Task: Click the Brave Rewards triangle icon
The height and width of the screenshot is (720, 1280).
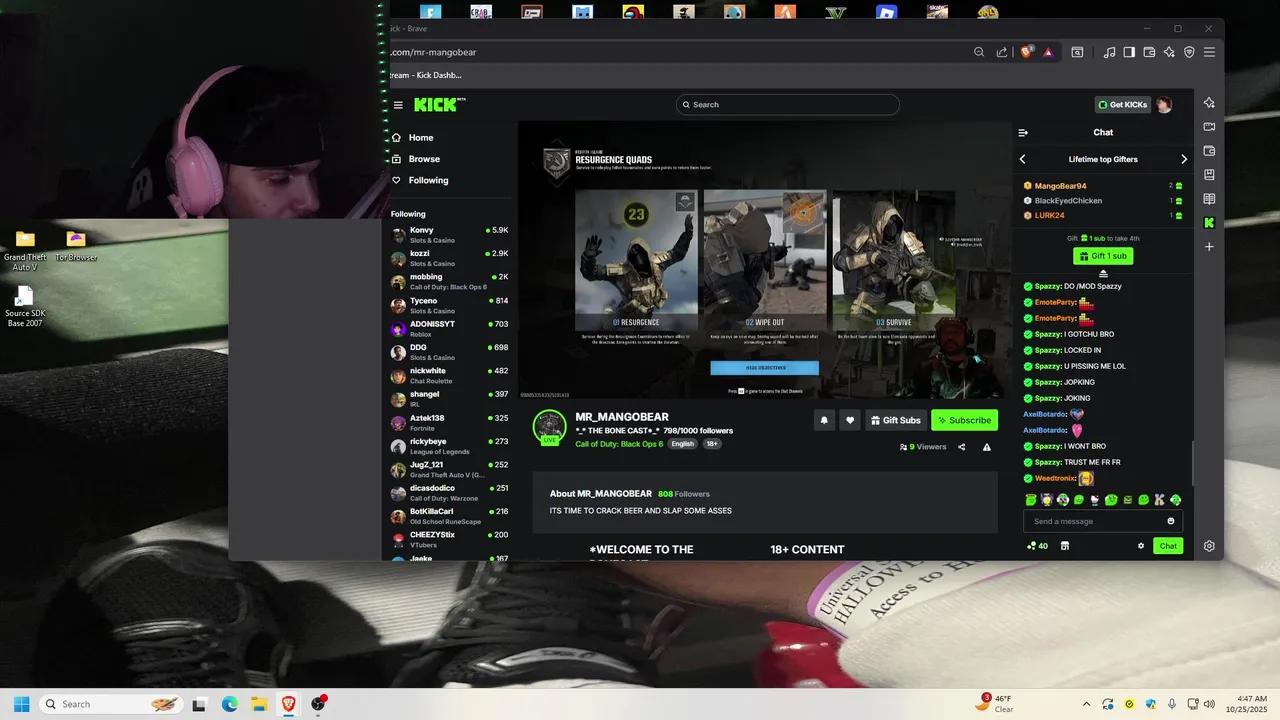Action: 1048,52
